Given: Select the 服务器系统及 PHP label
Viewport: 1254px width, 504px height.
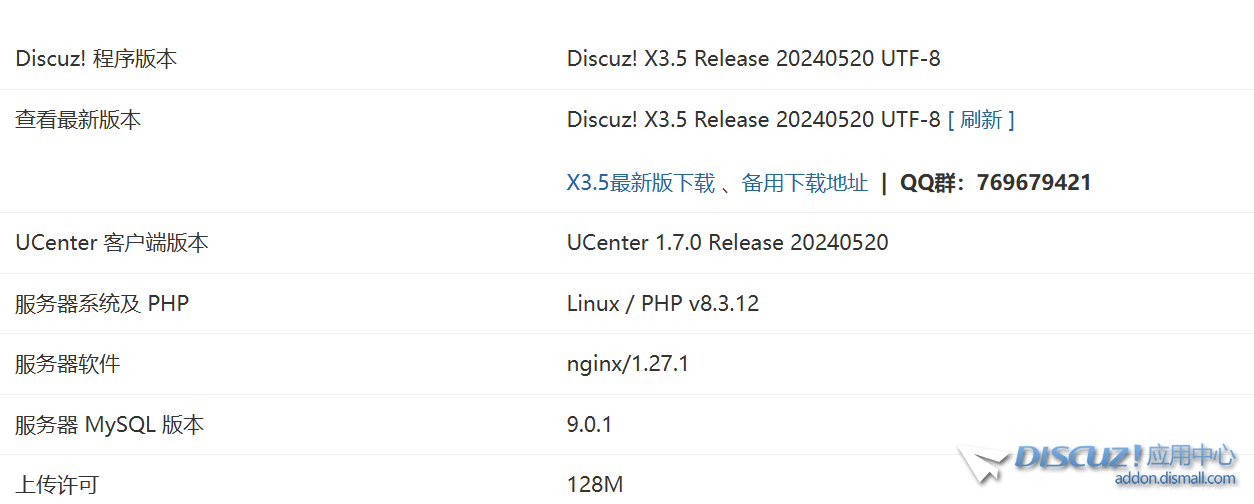Looking at the screenshot, I should [102, 304].
